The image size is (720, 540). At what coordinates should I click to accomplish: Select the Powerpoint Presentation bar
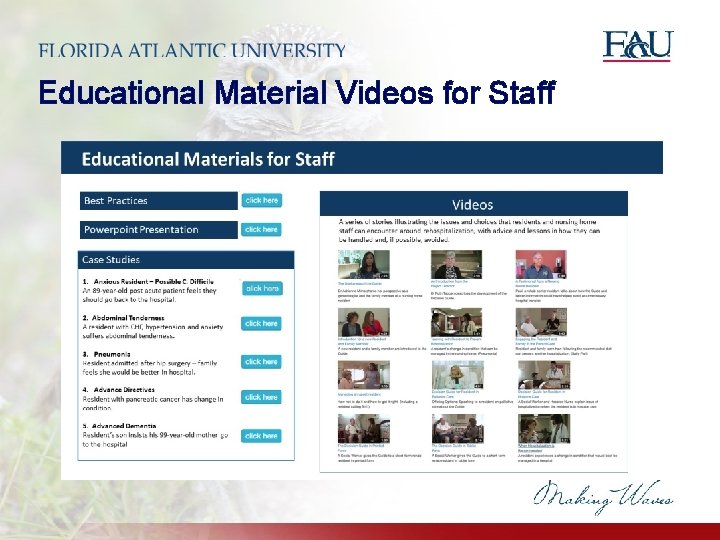(x=159, y=230)
